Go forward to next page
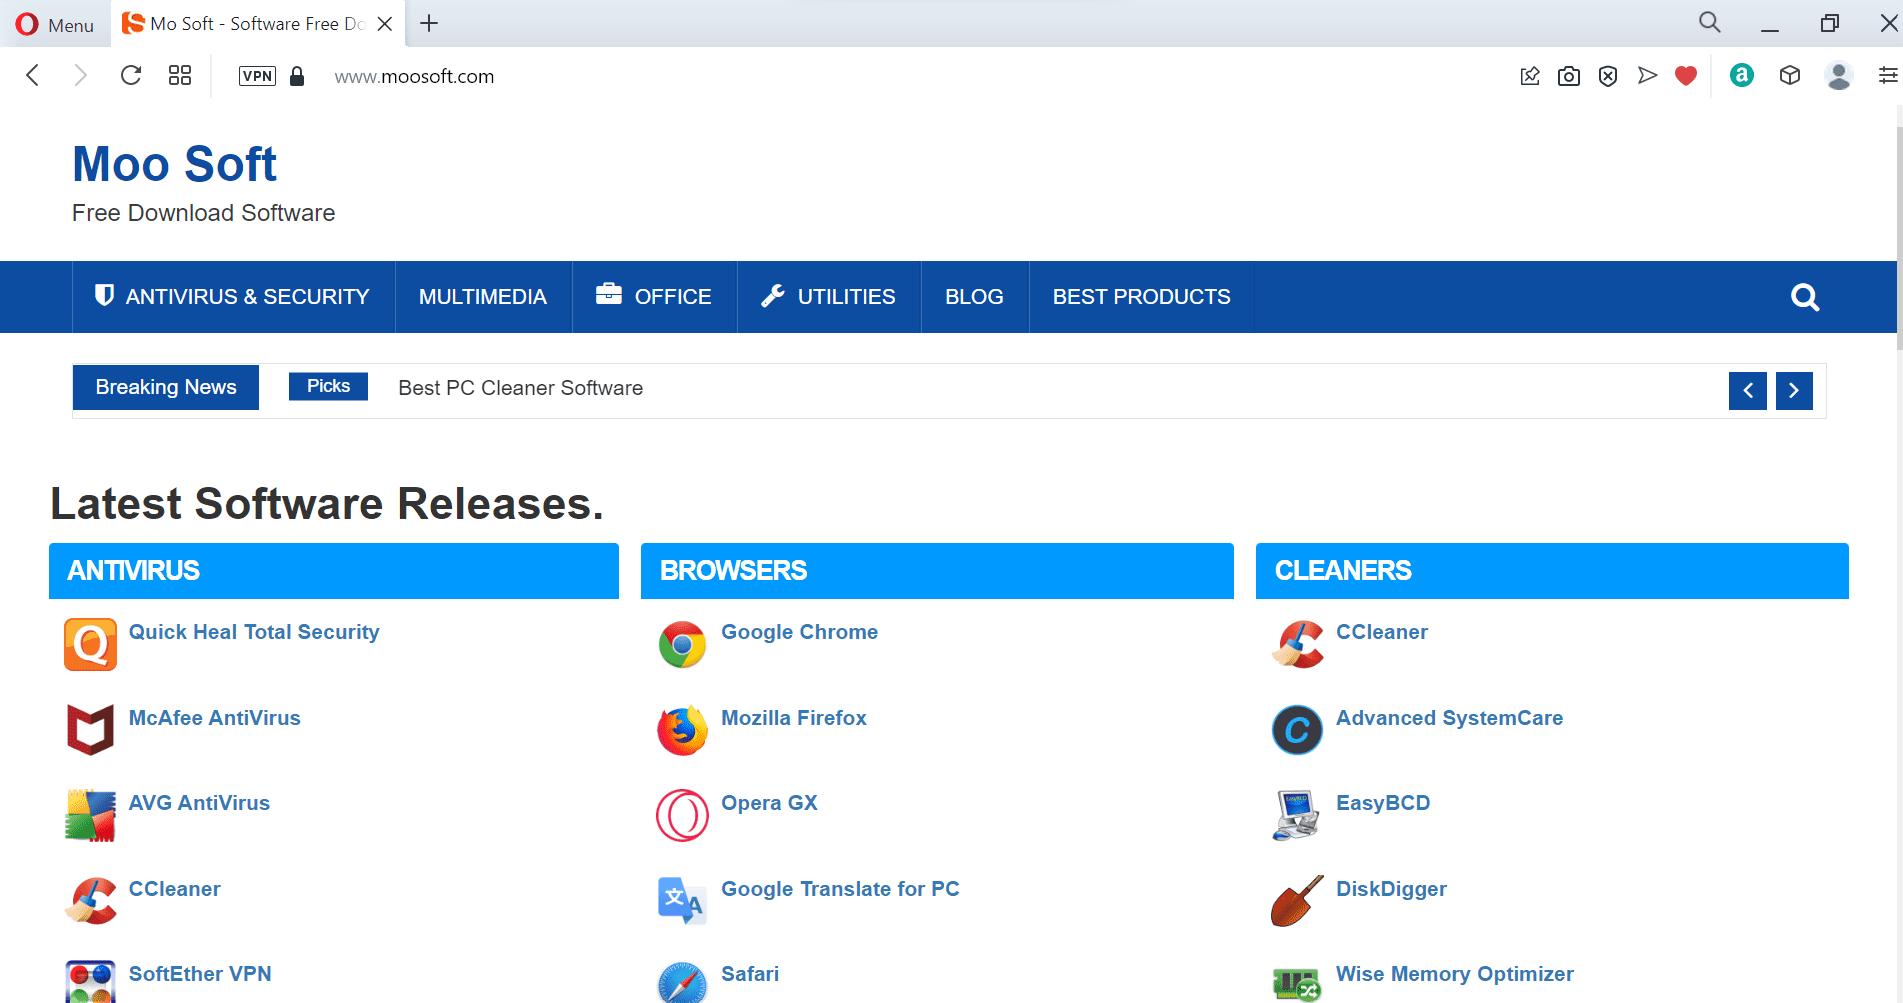The width and height of the screenshot is (1903, 1003). point(81,75)
